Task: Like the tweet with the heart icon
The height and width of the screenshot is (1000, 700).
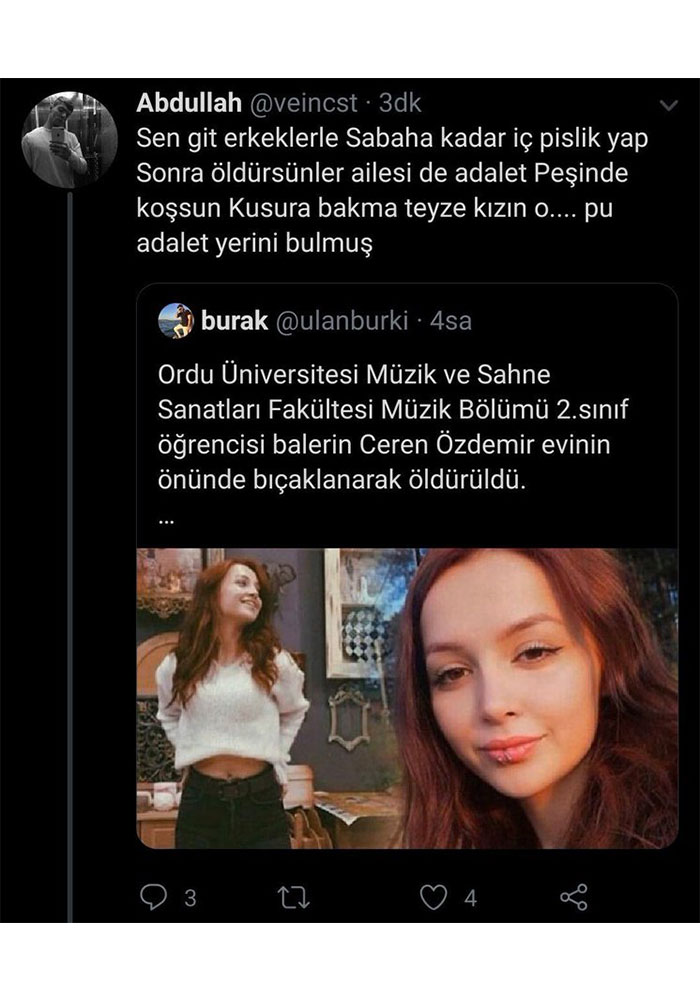Action: tap(433, 898)
